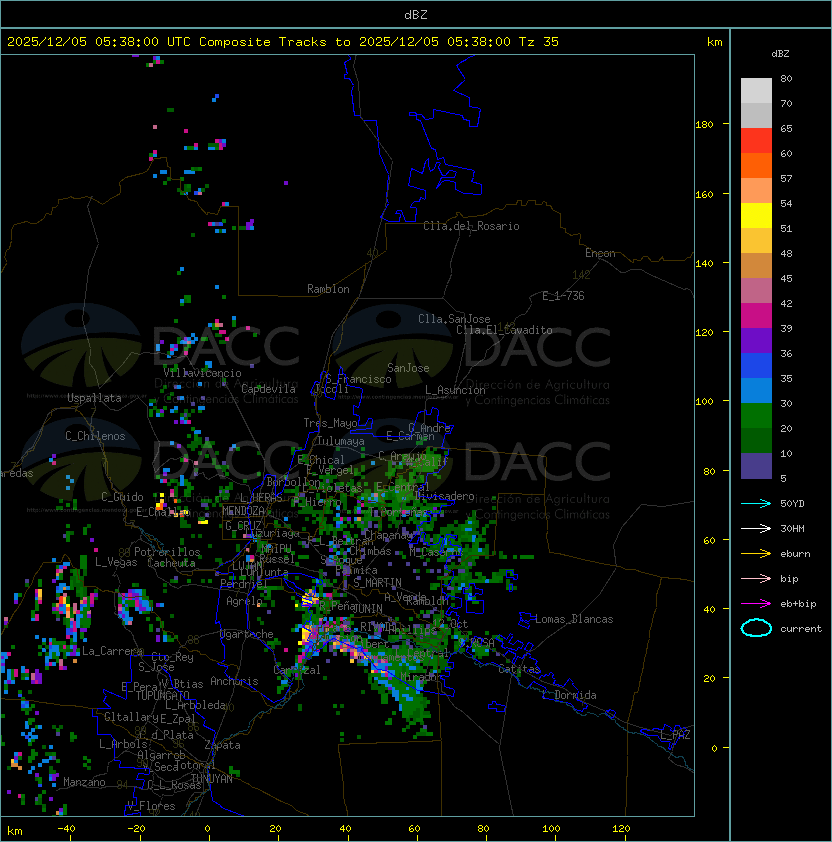
Task: Click the 'TUNUYAN' city label
Action: pos(212,779)
